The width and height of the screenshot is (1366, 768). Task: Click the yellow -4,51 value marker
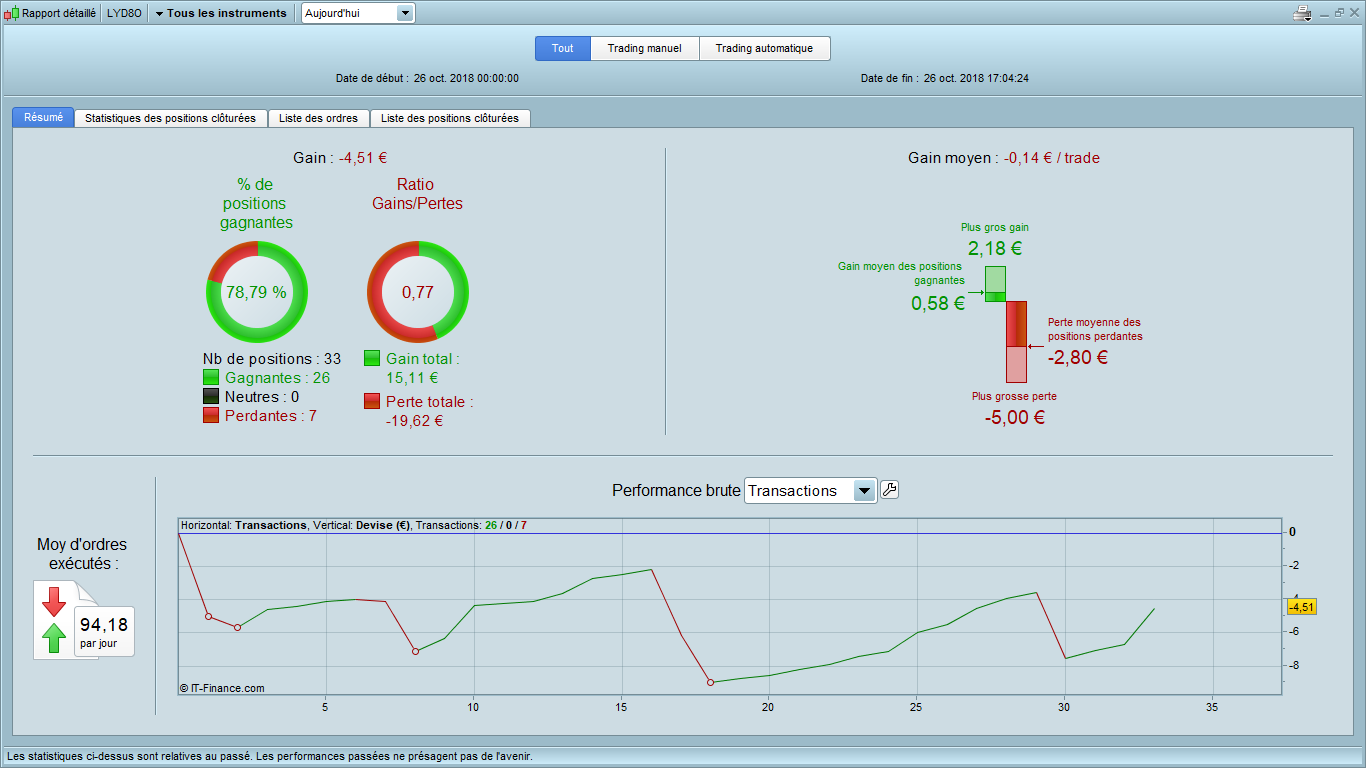click(1301, 607)
